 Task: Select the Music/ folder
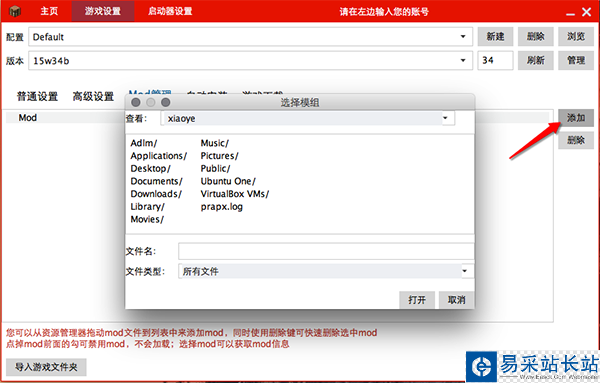point(214,143)
